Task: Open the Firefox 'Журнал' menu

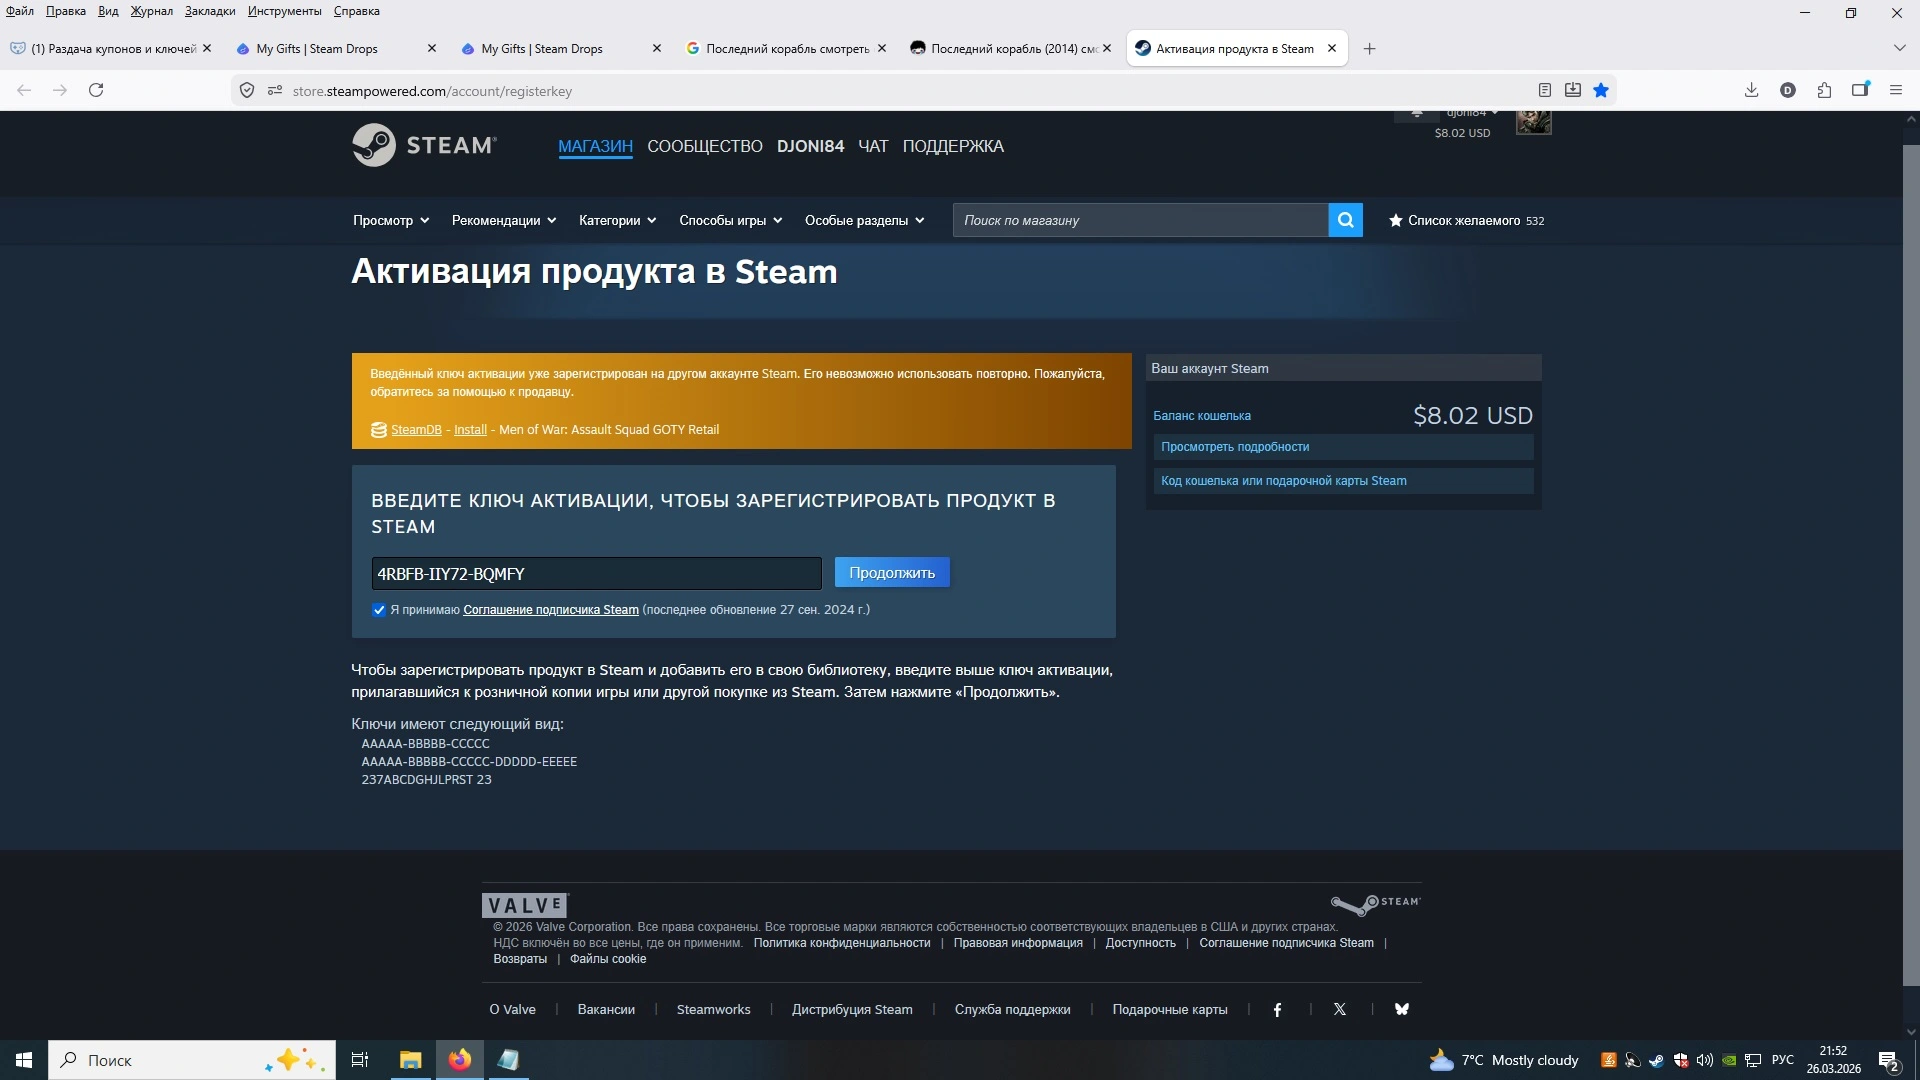Action: point(151,11)
